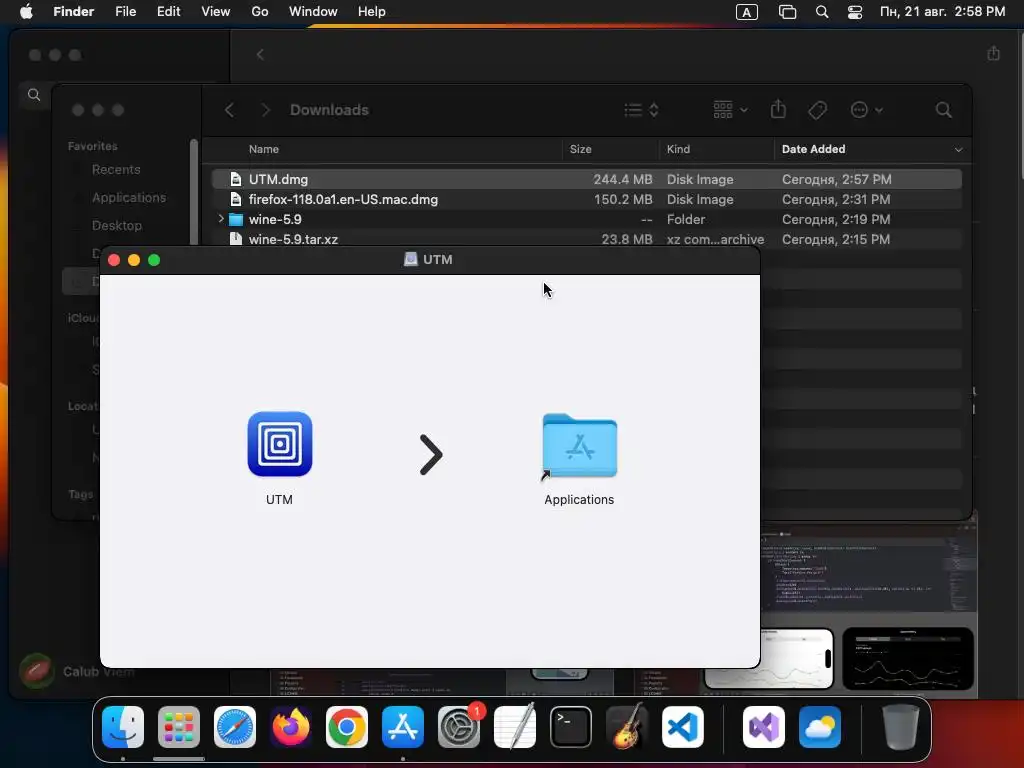Select the UTM.dmg file row

pos(586,179)
